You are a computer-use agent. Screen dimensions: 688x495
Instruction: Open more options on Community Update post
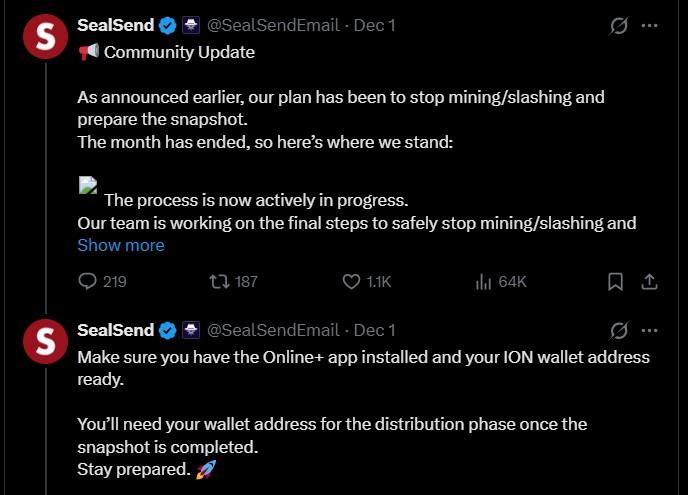point(650,26)
